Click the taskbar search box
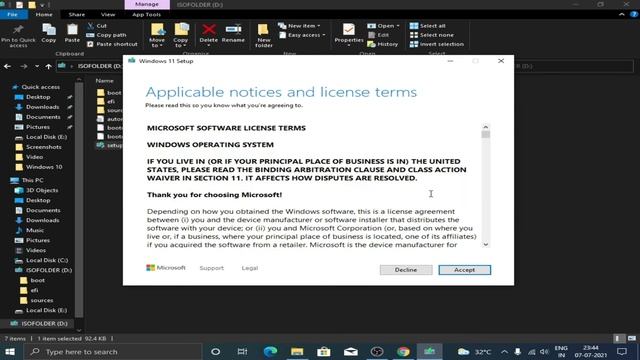 tap(112, 351)
